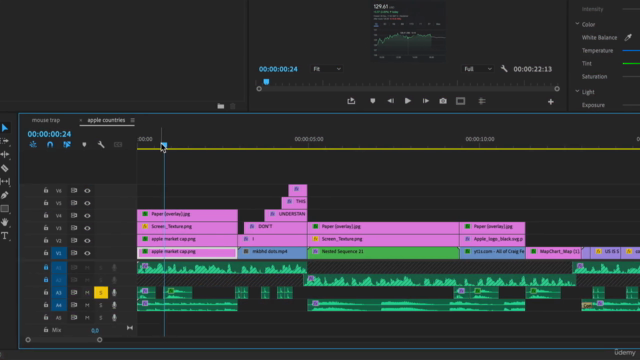Hide V5 track output eye
Screen dimensions: 640x360
[x=87, y=203]
